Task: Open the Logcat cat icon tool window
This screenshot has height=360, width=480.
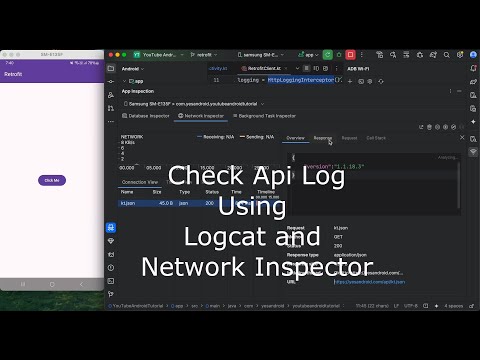Action: click(111, 254)
